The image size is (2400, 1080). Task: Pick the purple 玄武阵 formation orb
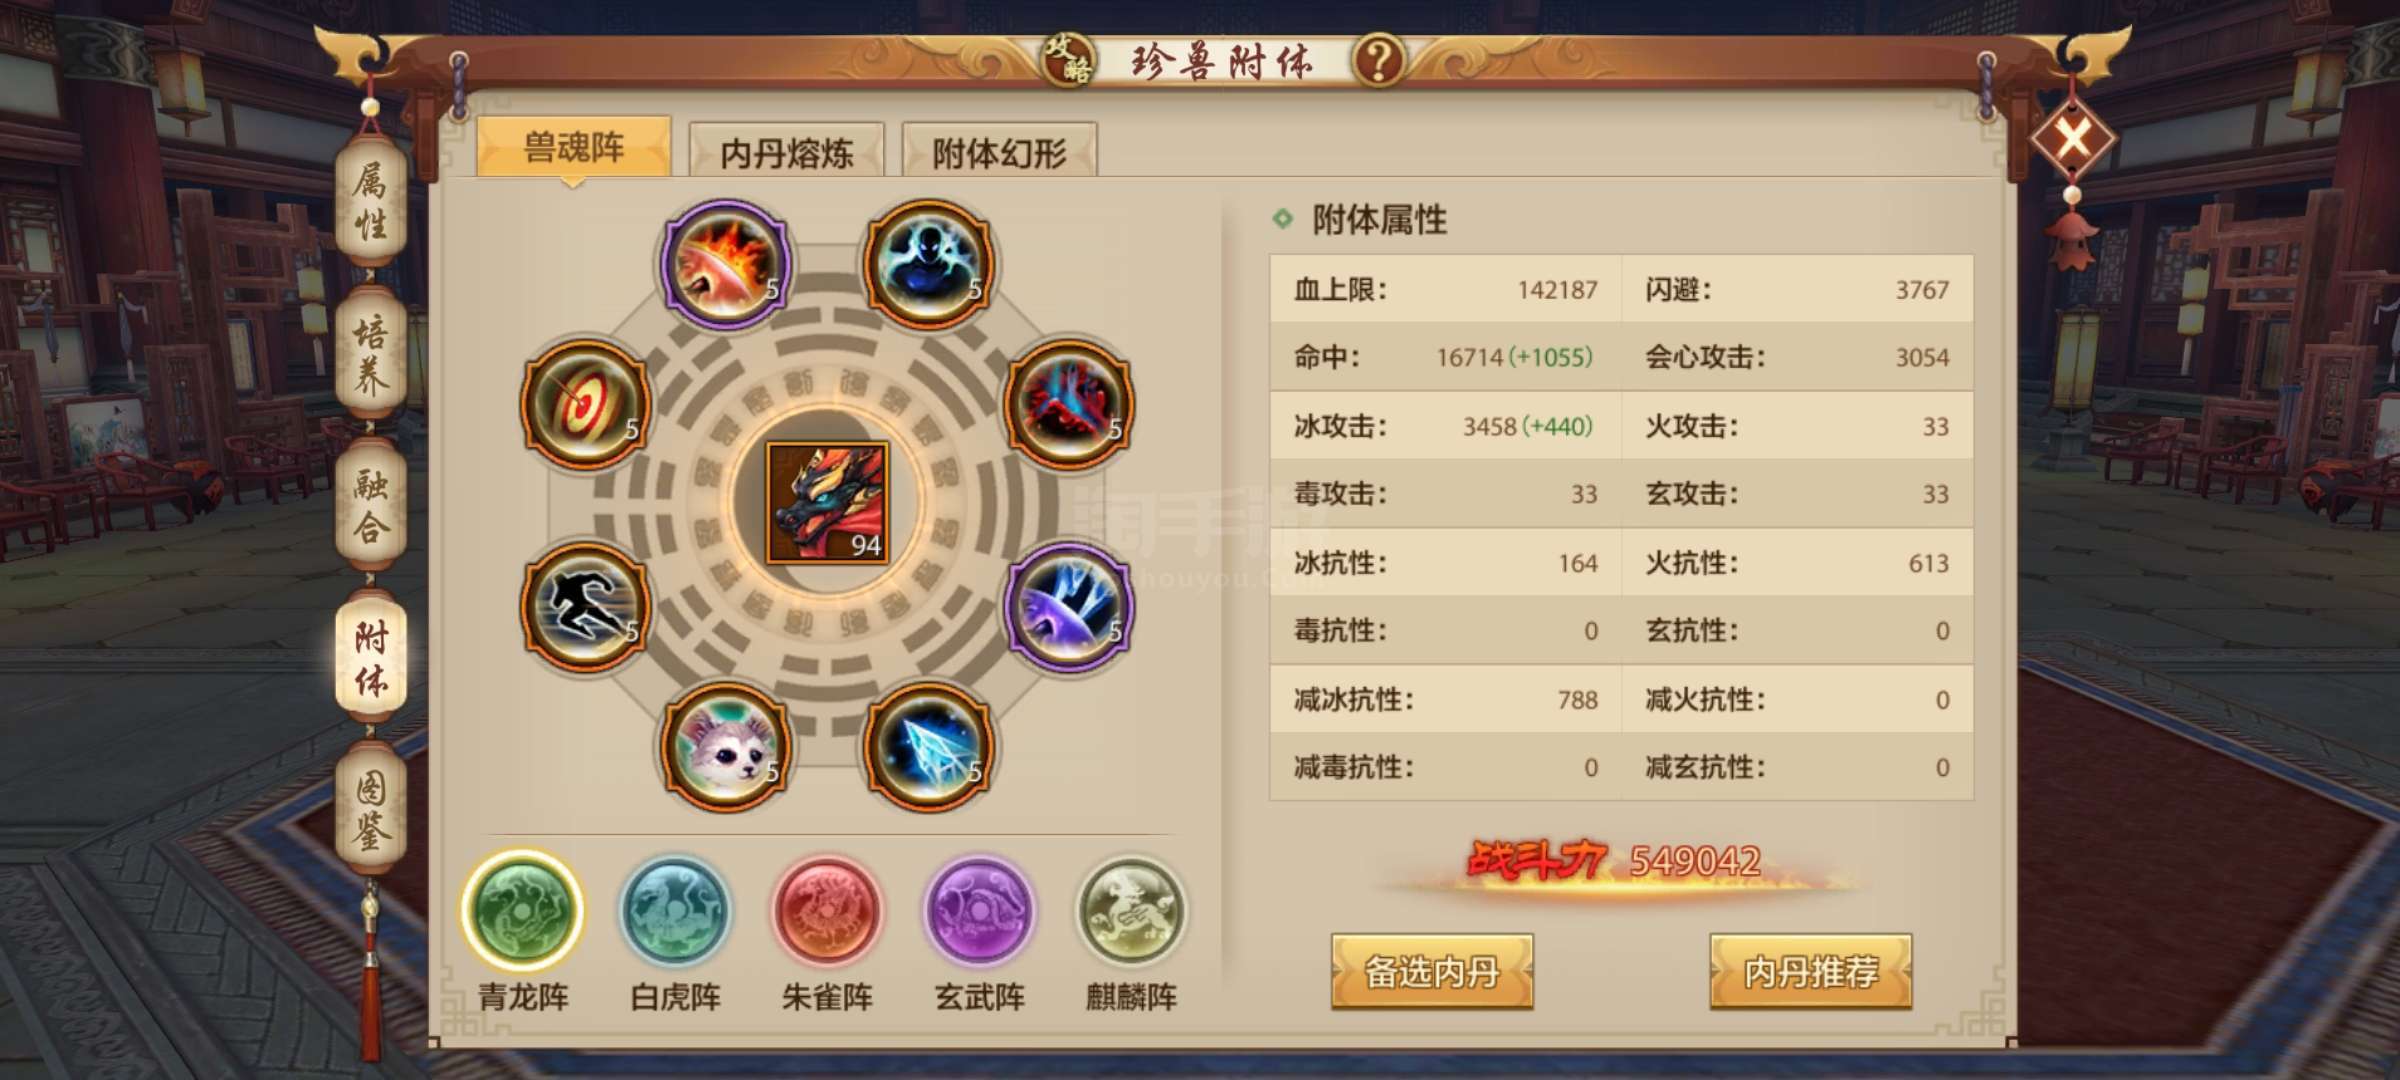point(980,911)
